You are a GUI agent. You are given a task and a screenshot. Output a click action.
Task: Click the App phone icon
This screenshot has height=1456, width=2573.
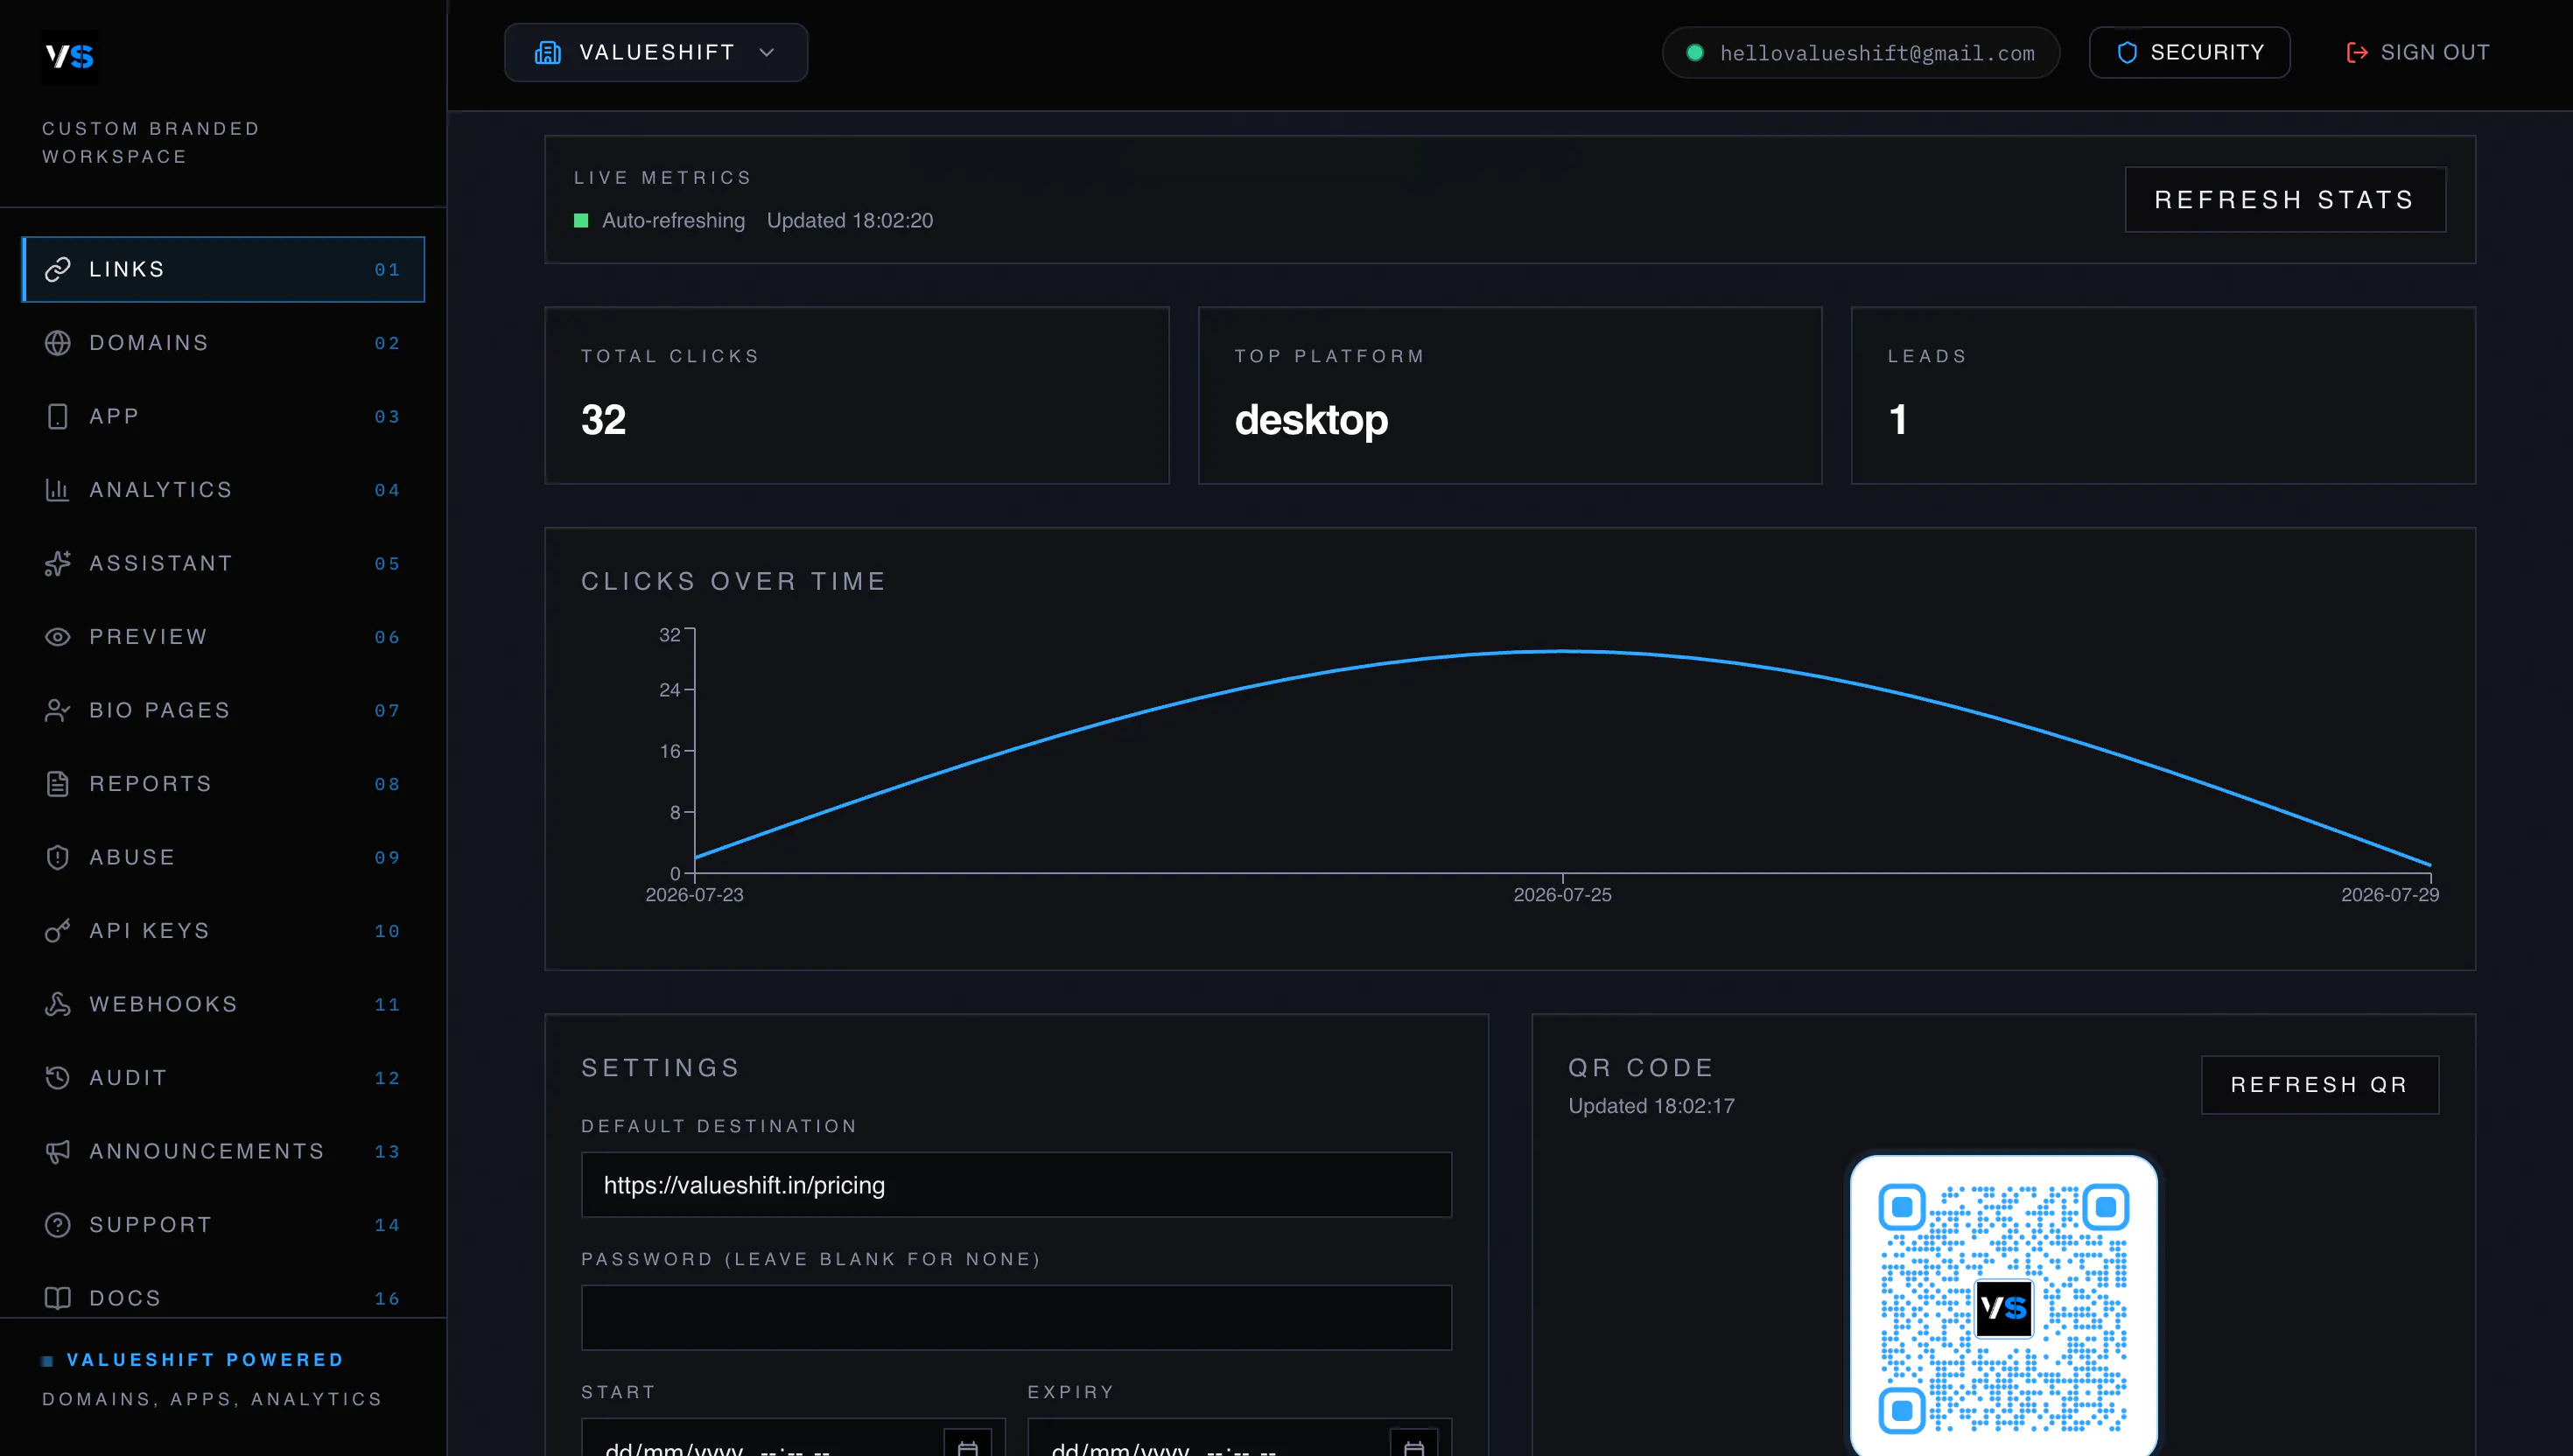coord(58,416)
